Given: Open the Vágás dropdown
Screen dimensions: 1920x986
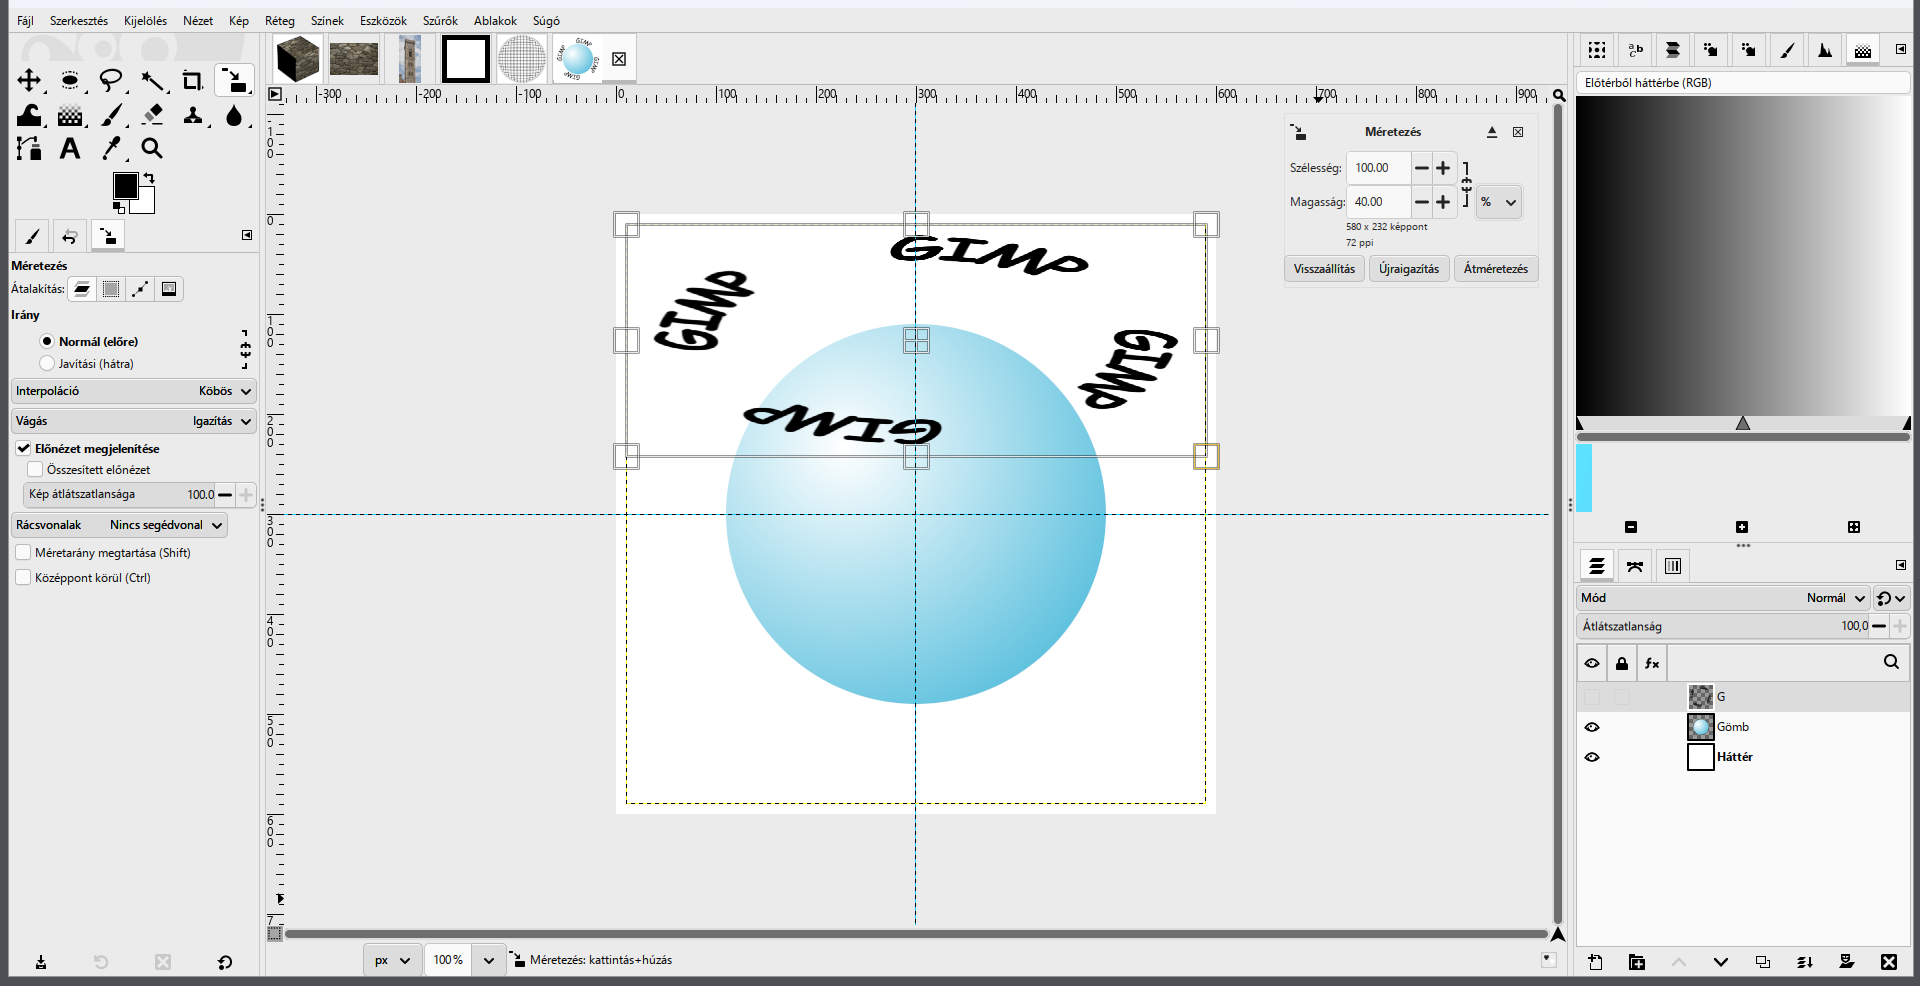Looking at the screenshot, I should (x=134, y=421).
